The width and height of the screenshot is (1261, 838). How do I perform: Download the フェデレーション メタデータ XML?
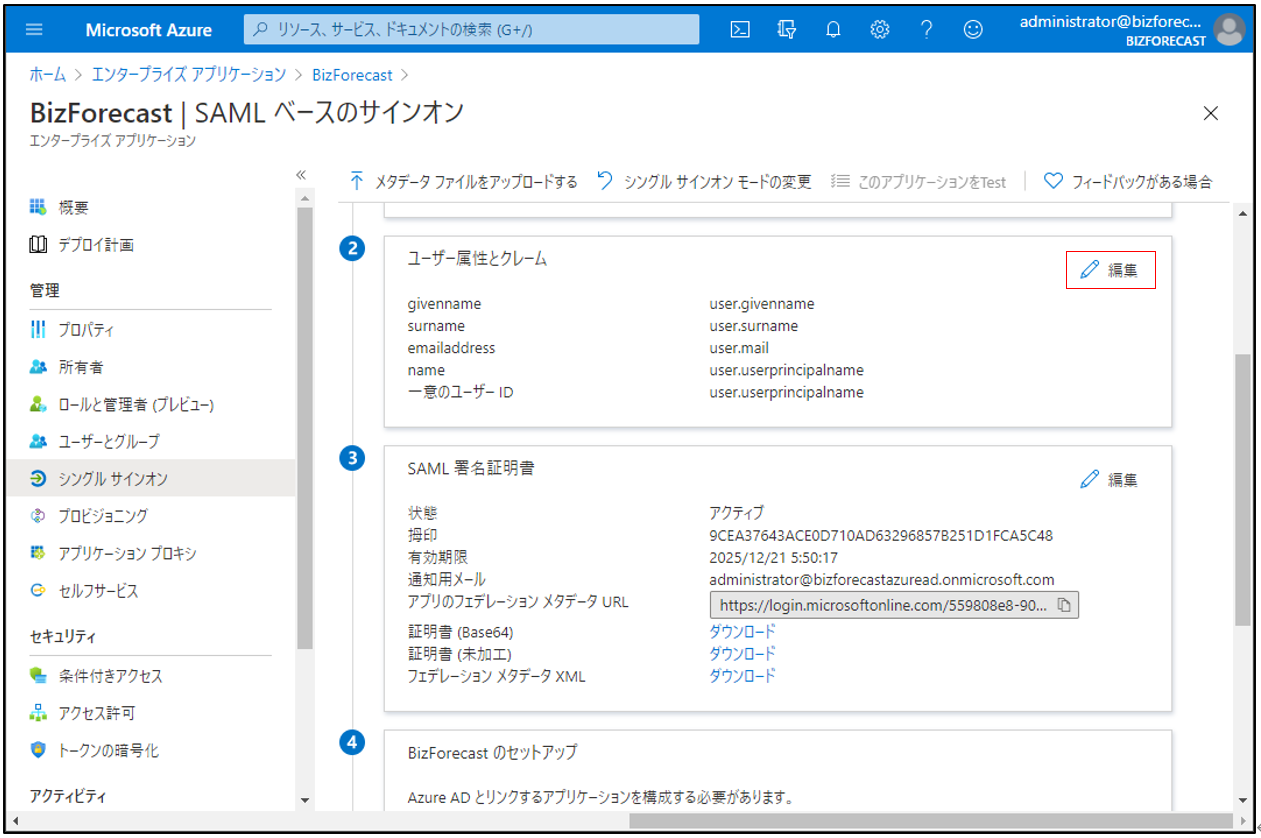742,676
